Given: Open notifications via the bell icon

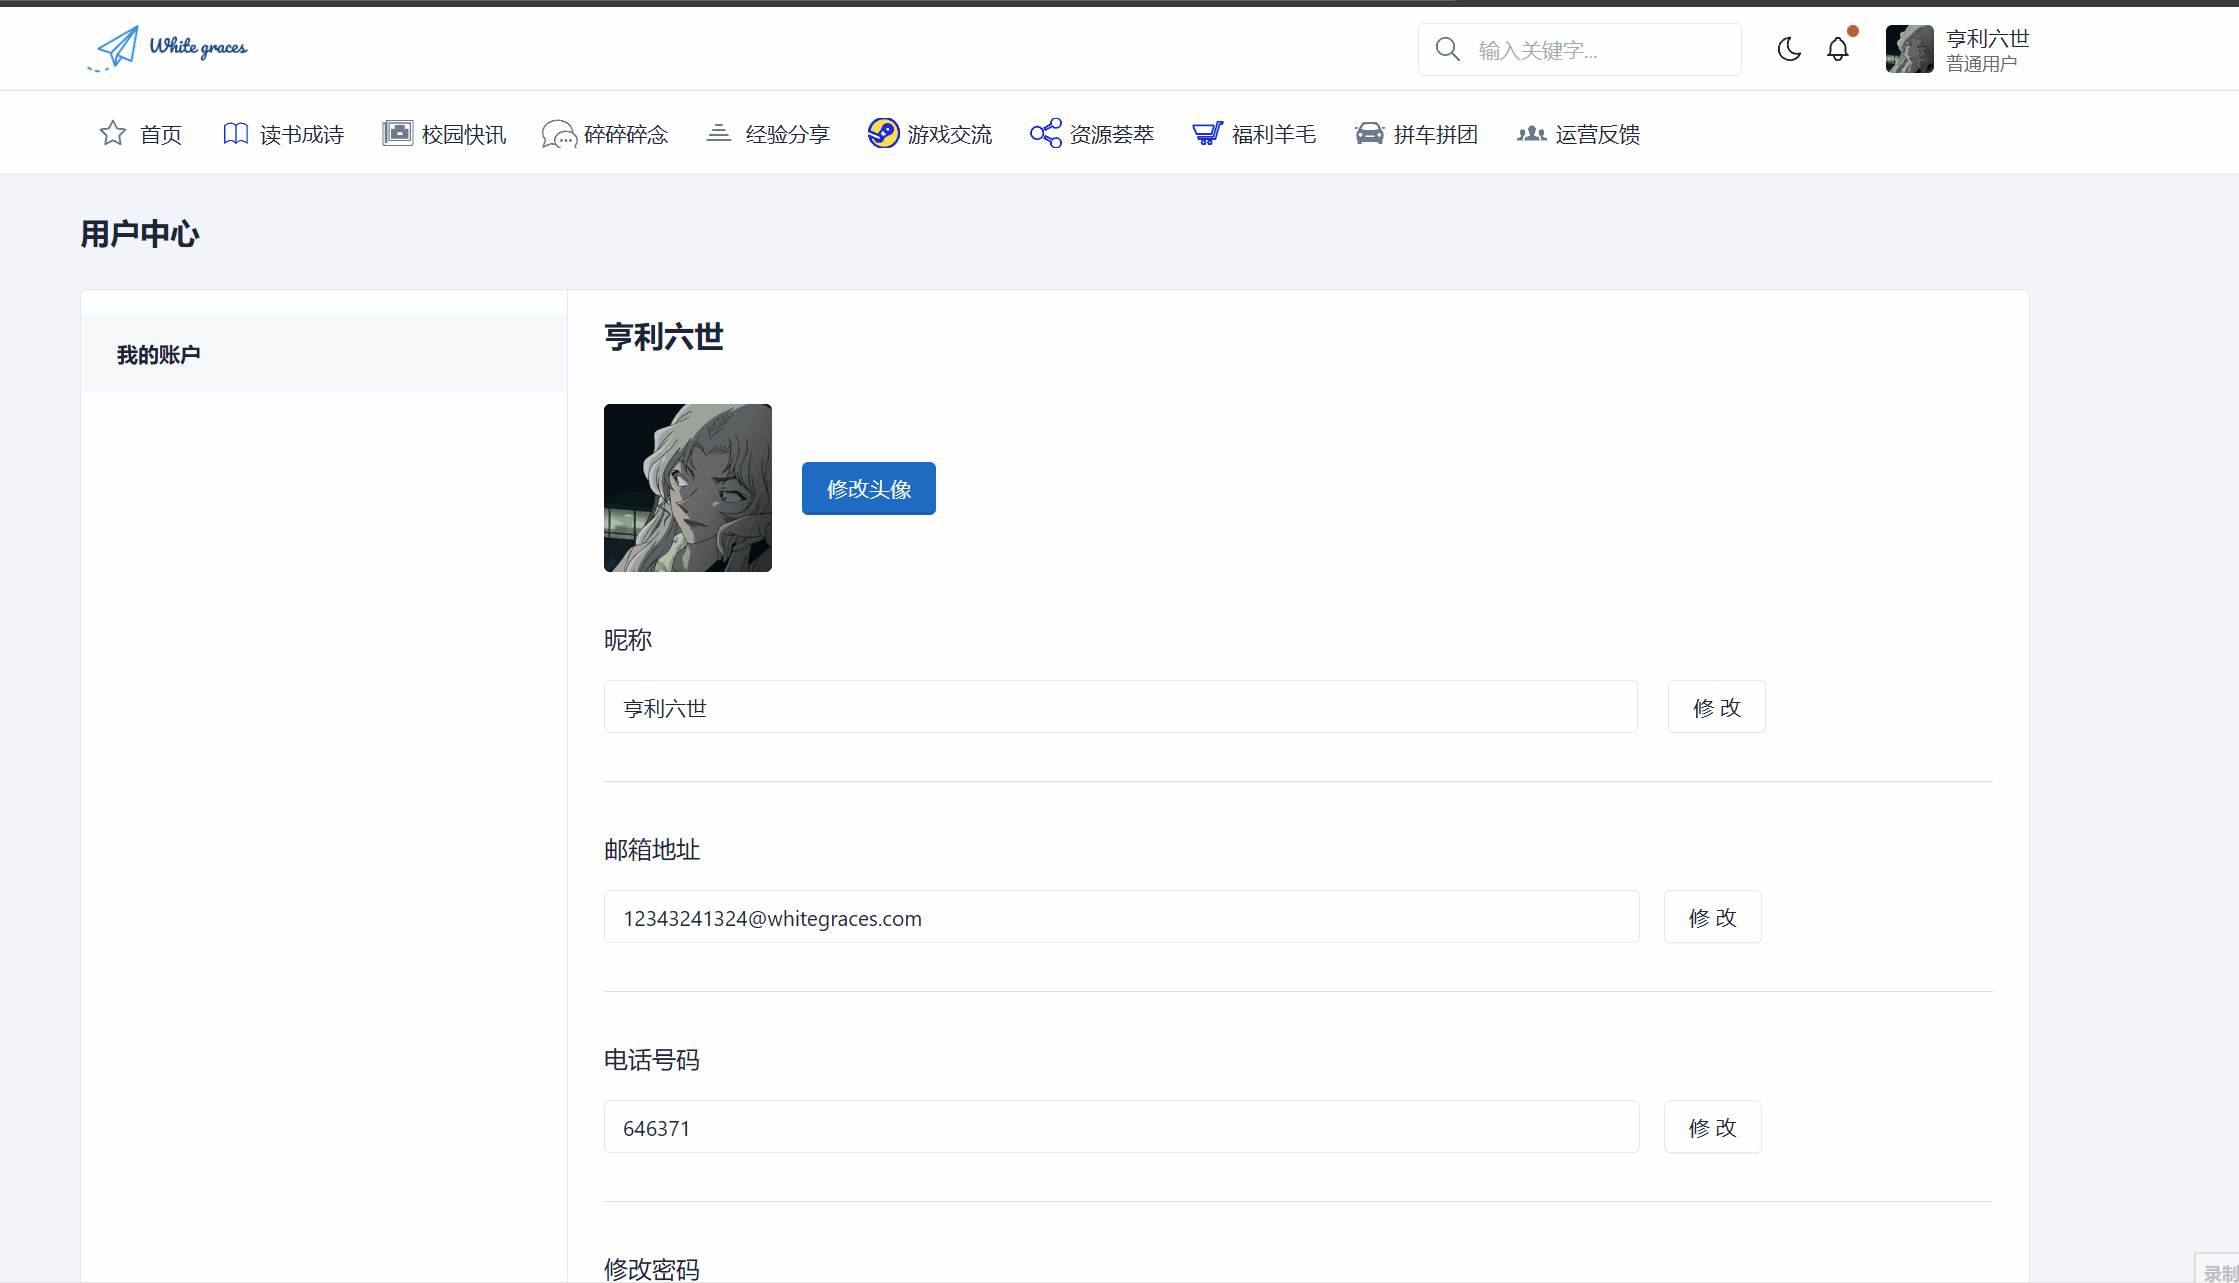Looking at the screenshot, I should 1838,49.
